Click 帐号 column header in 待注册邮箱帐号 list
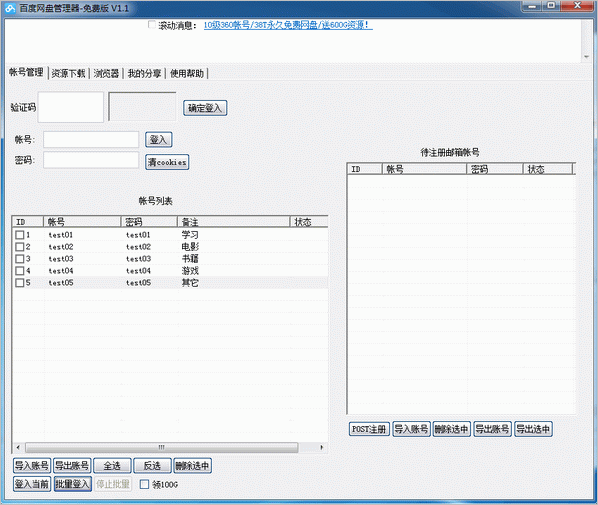598x505 pixels. (424, 169)
